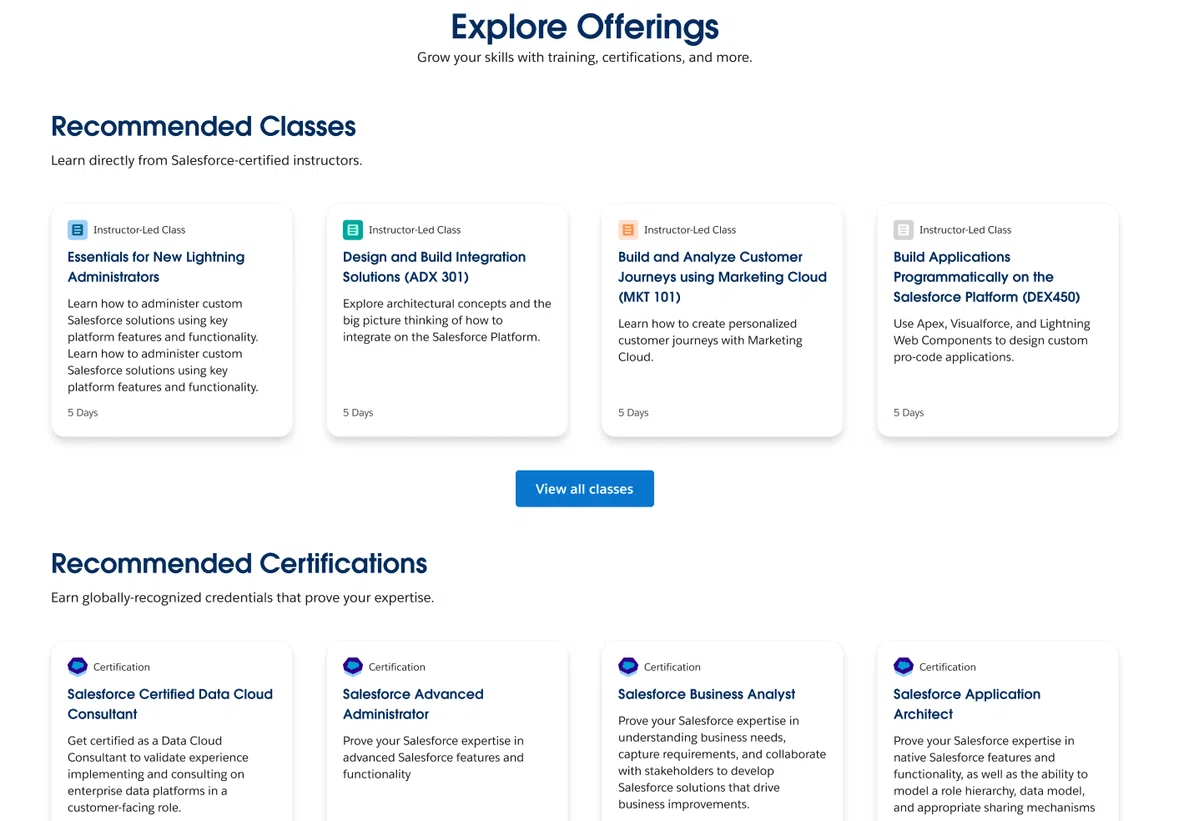This screenshot has width=1200, height=821.
Task: Click the Recommended Classes heading
Action: (x=204, y=126)
